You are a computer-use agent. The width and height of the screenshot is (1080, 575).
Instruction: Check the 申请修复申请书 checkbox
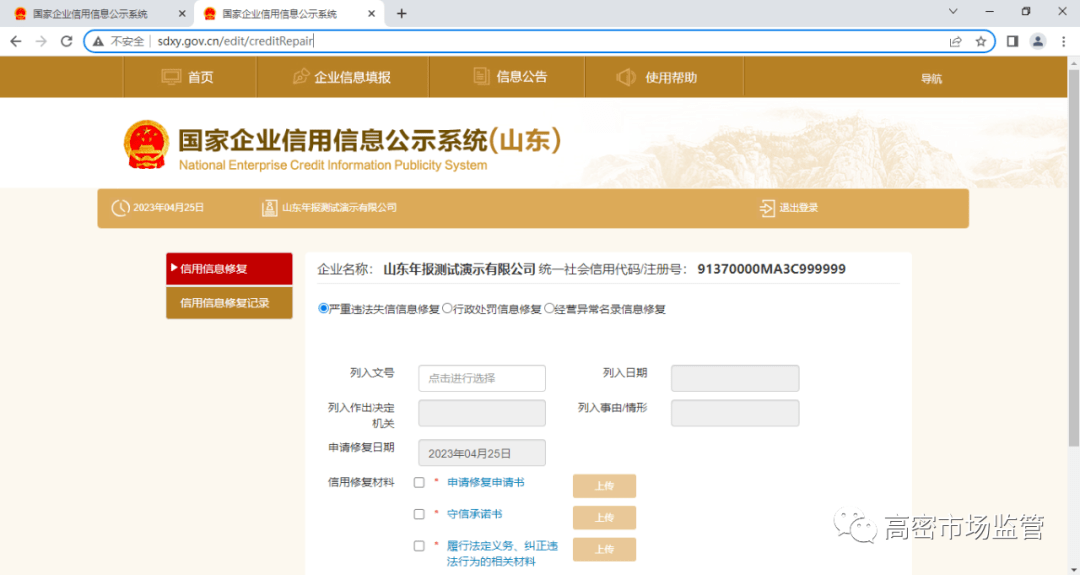(419, 483)
